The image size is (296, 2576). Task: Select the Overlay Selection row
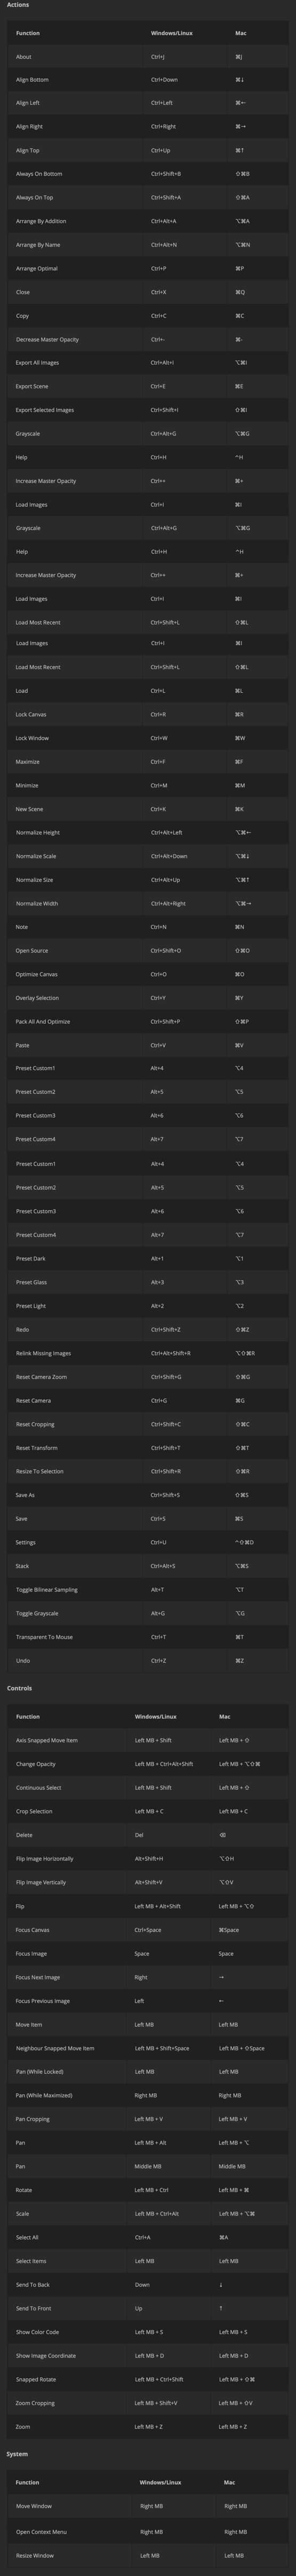click(x=147, y=998)
